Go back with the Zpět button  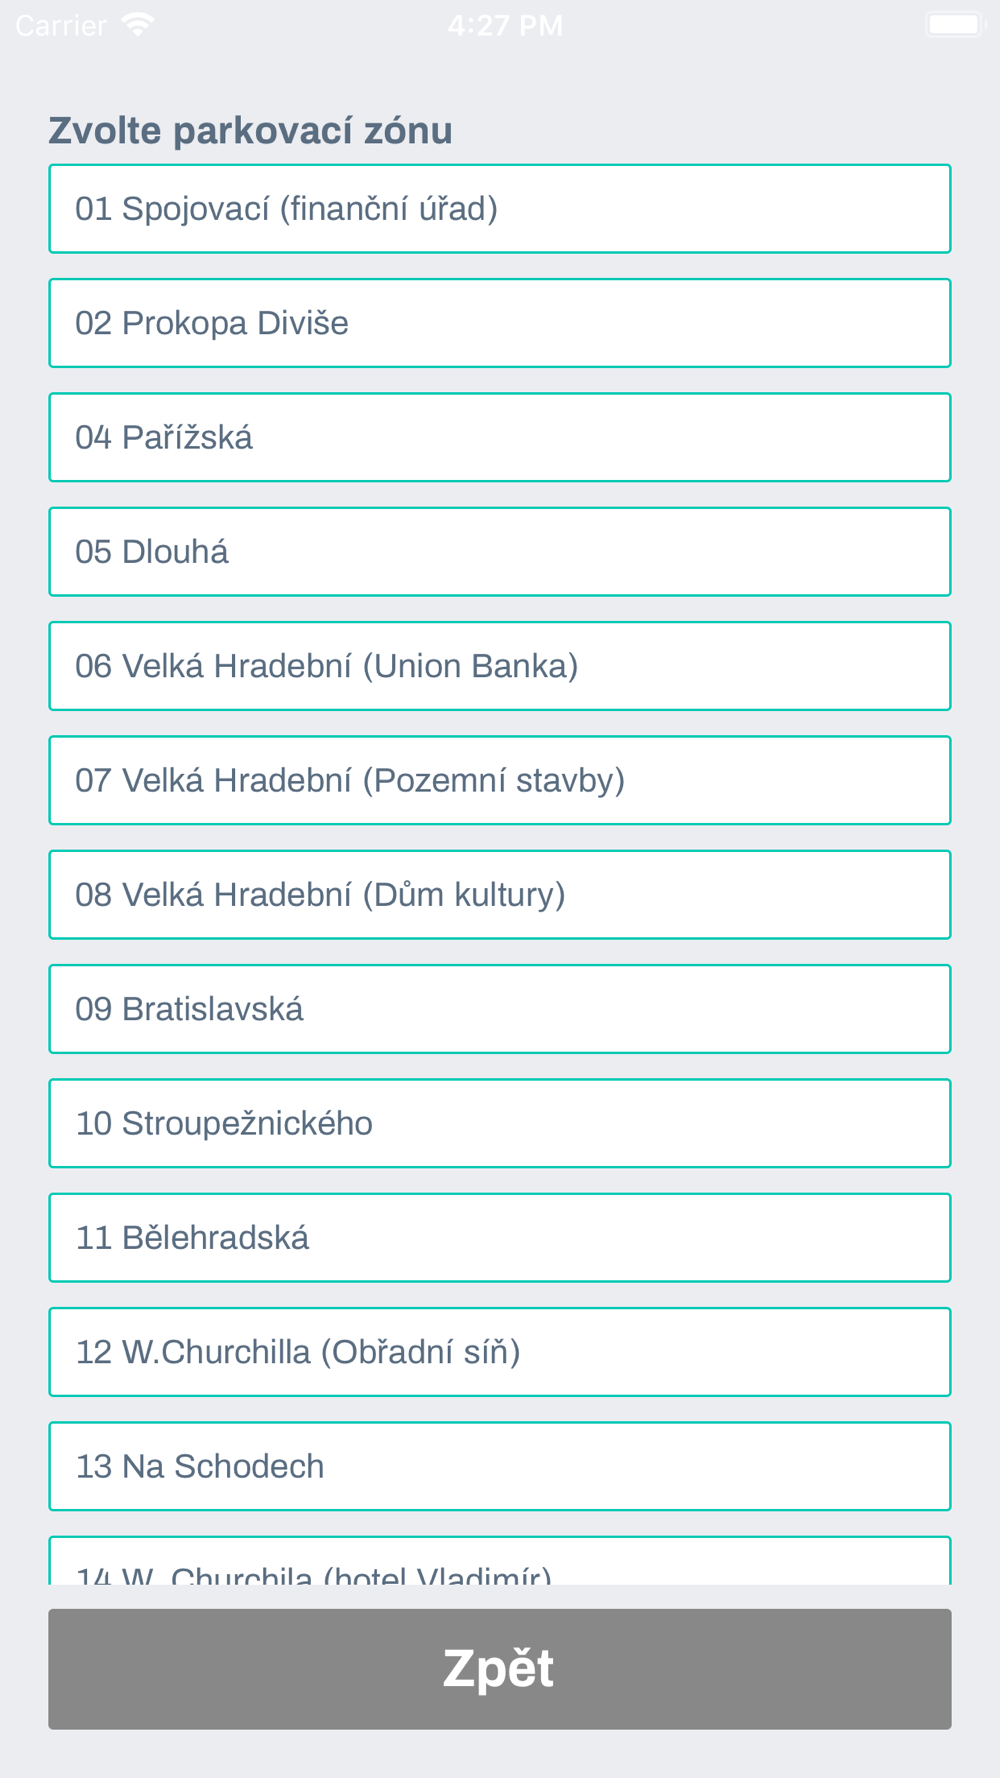500,1669
